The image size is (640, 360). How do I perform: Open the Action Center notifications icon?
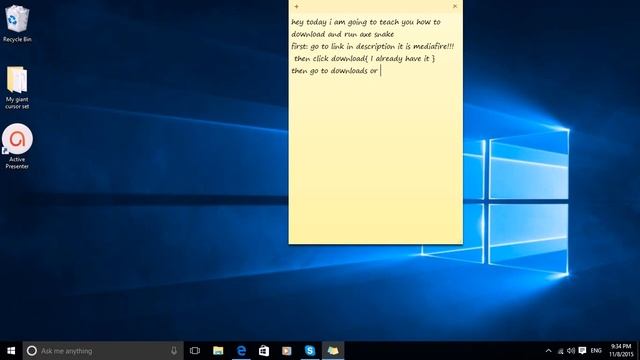coord(582,351)
